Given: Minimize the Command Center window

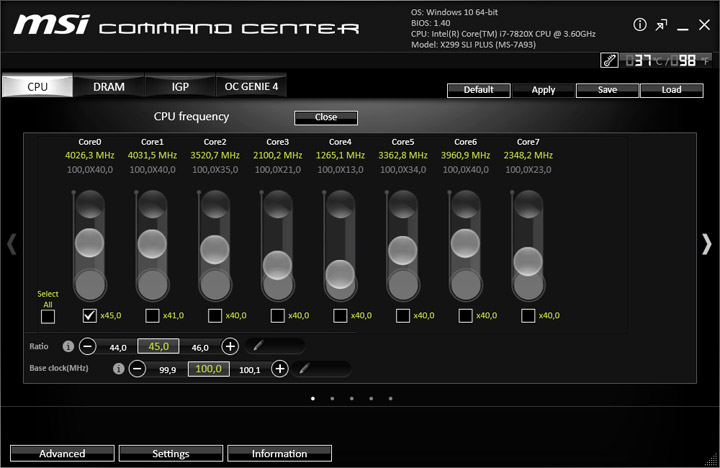Looking at the screenshot, I should tap(682, 27).
